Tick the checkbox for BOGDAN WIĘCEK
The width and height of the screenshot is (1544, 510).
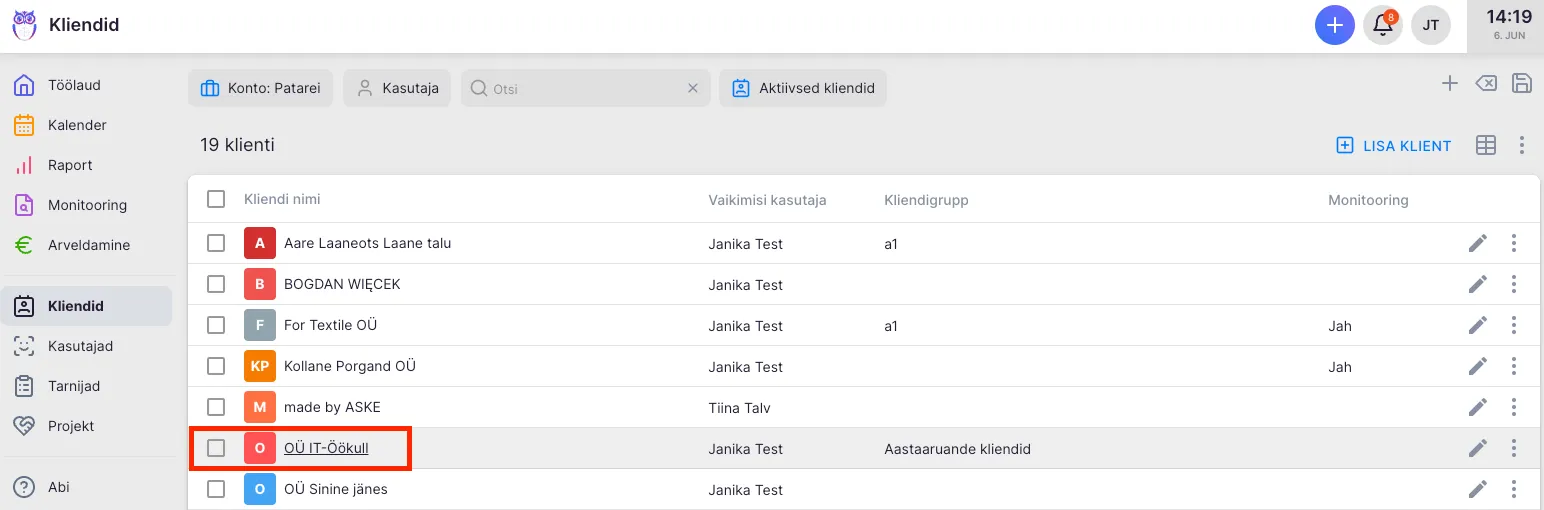216,284
